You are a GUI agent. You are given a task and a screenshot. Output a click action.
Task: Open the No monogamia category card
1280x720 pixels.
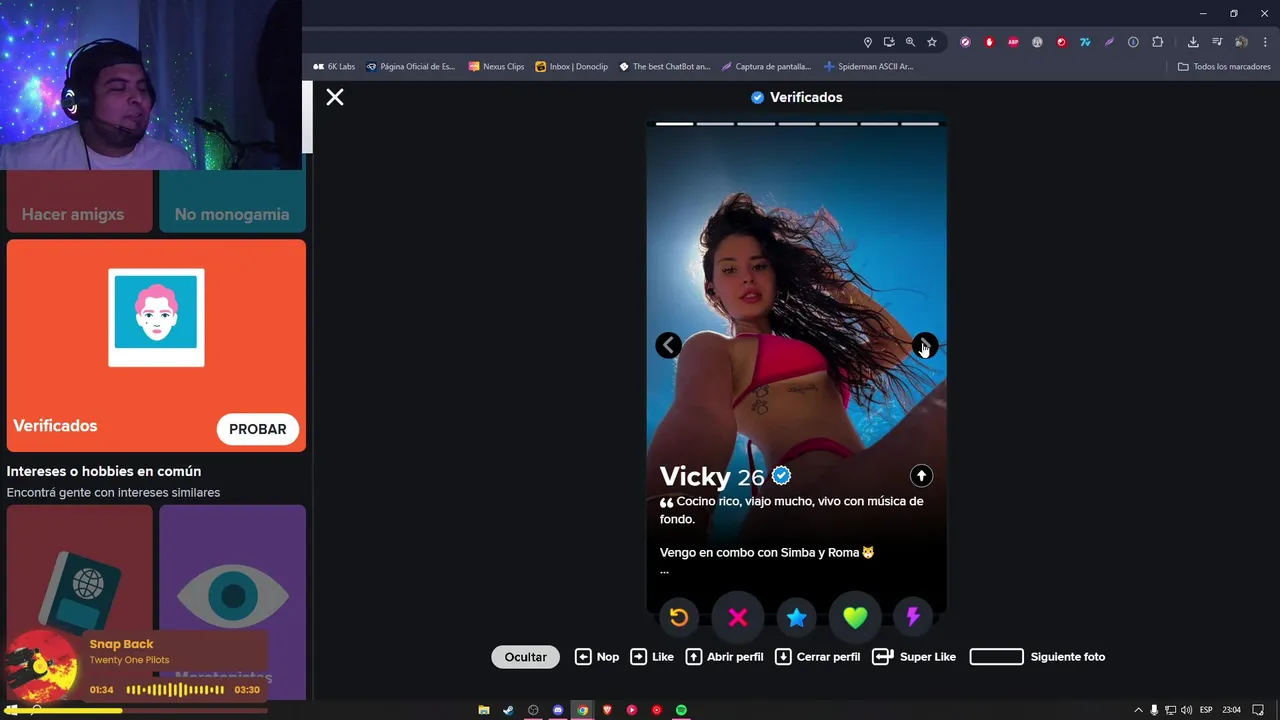(232, 200)
